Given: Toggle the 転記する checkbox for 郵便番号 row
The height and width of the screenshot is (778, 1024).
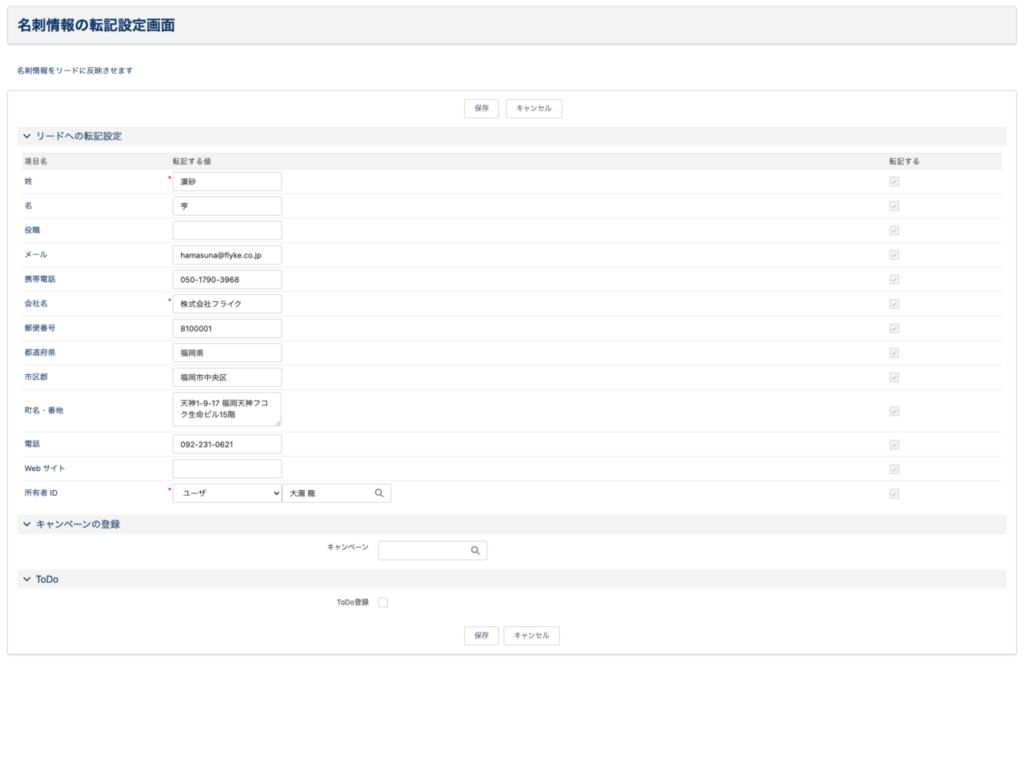Looking at the screenshot, I should pos(894,329).
